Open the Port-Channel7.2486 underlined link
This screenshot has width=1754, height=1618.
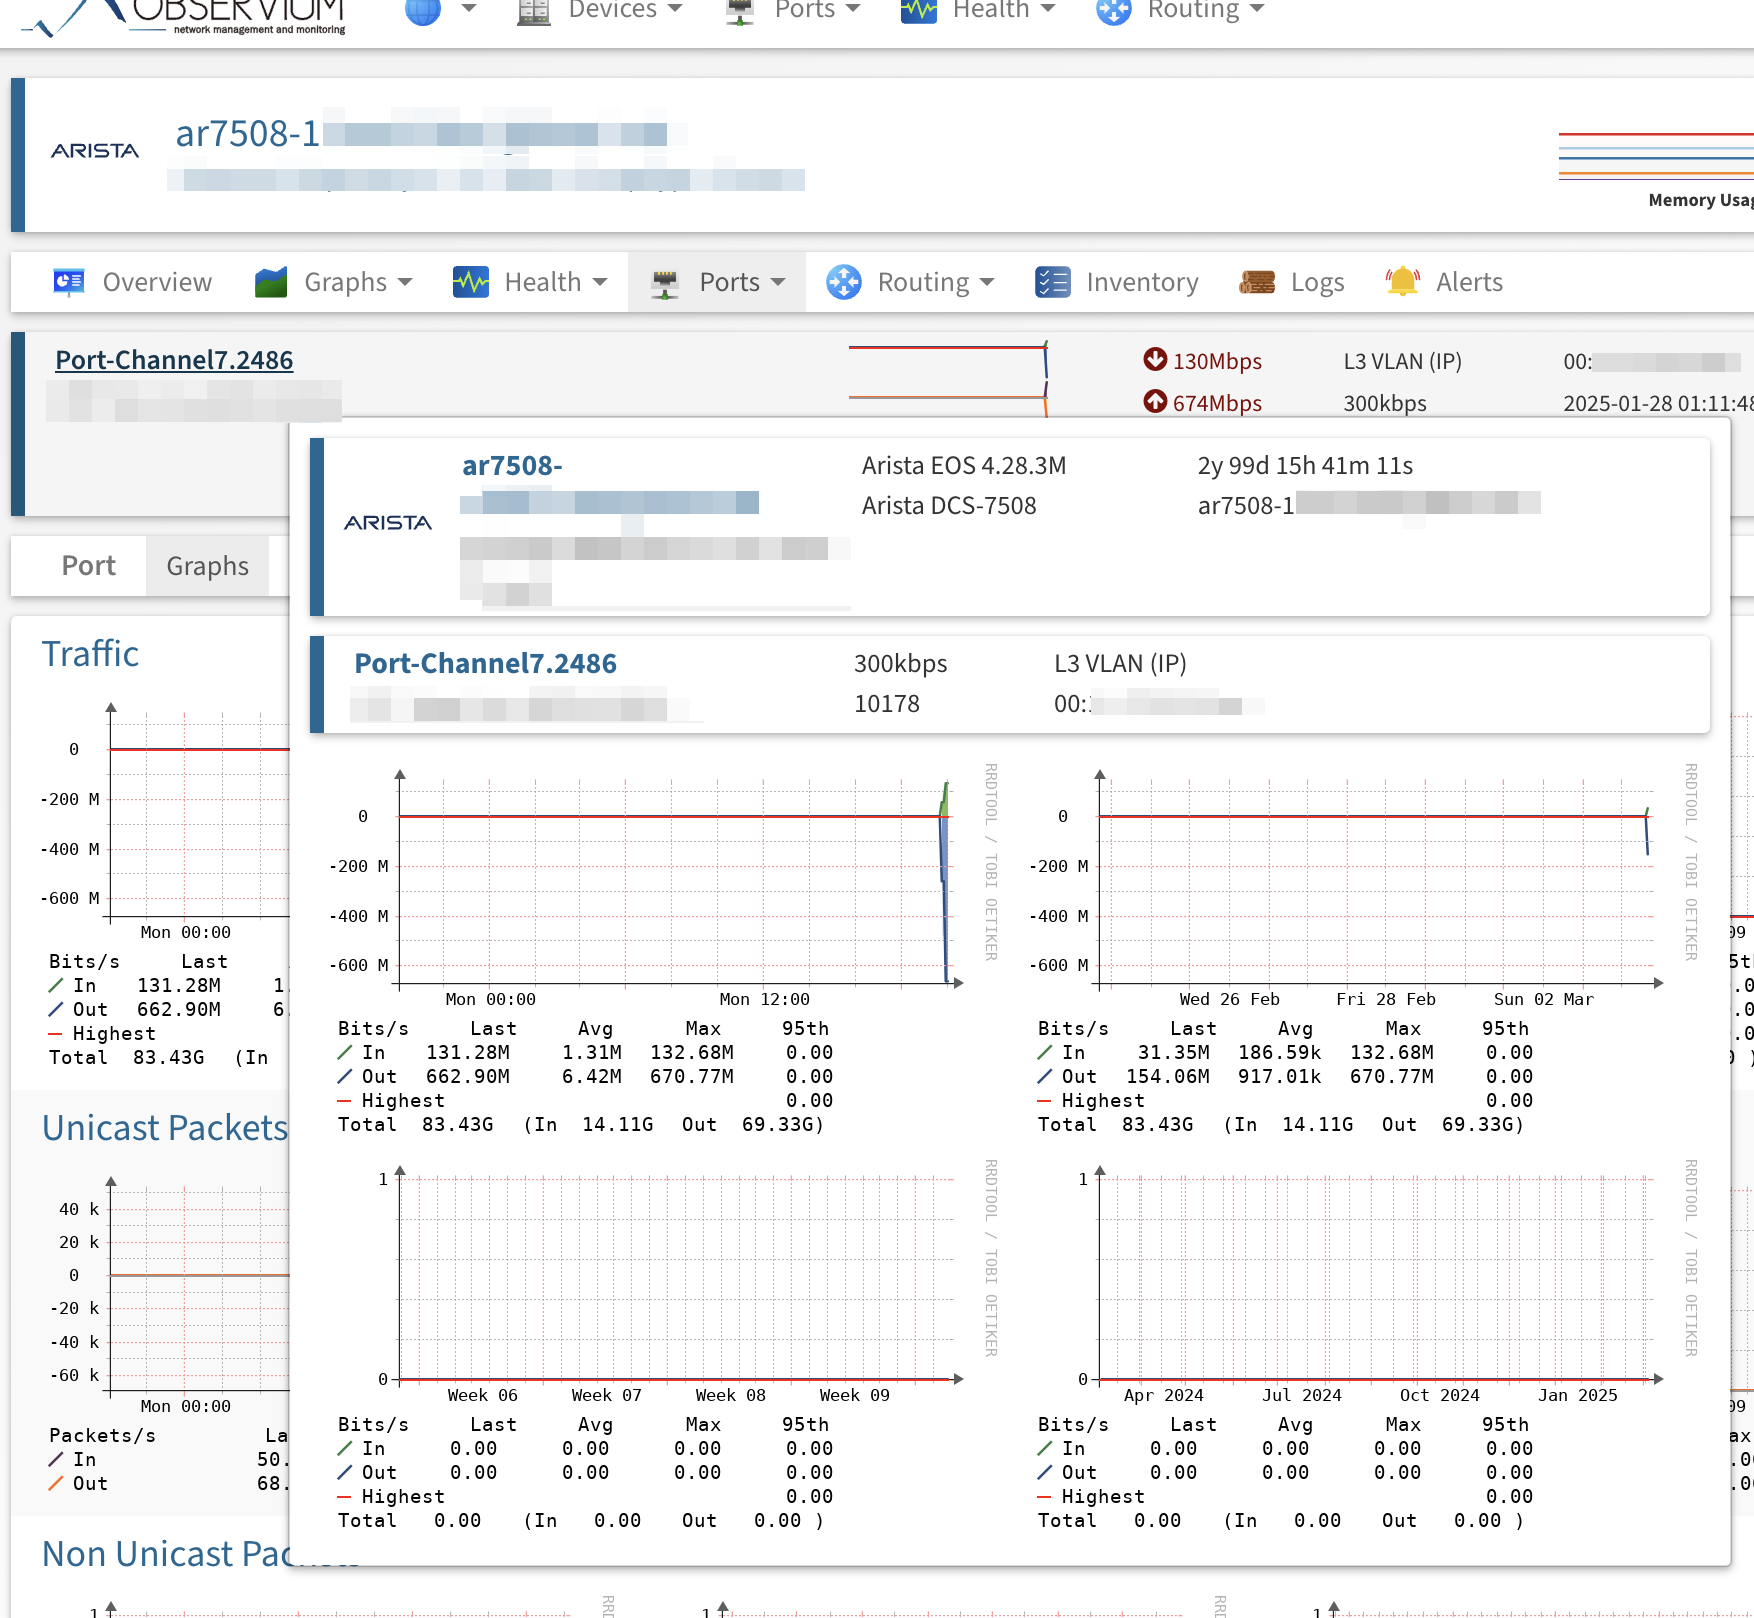tap(174, 360)
